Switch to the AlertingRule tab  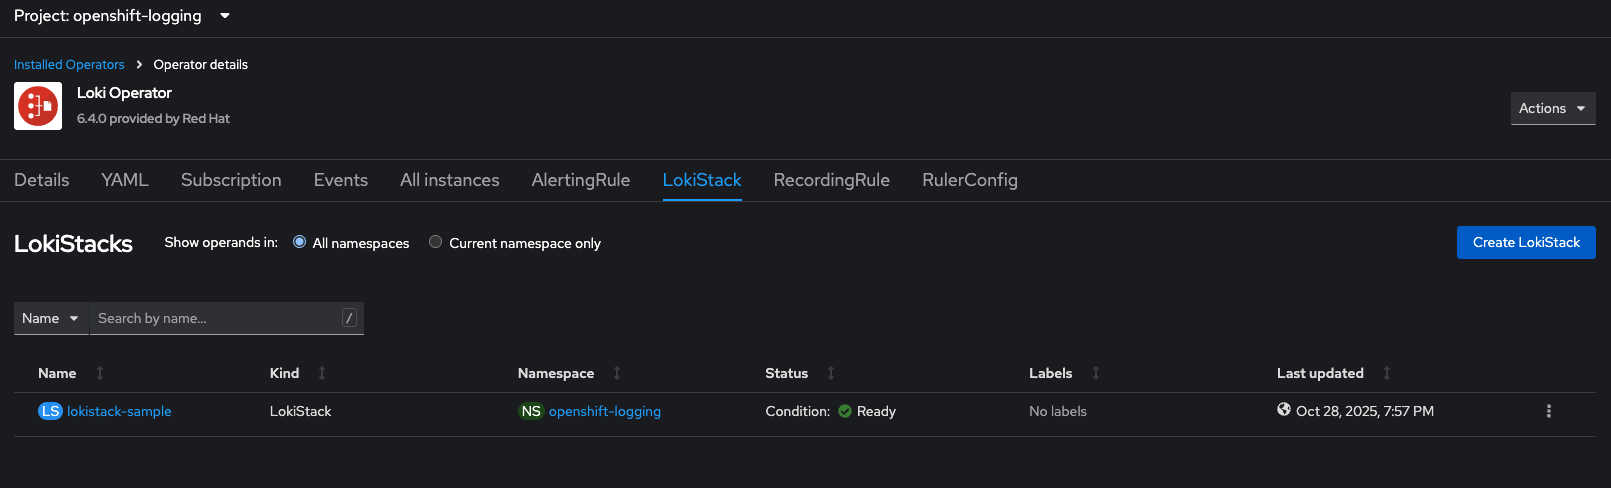[581, 180]
